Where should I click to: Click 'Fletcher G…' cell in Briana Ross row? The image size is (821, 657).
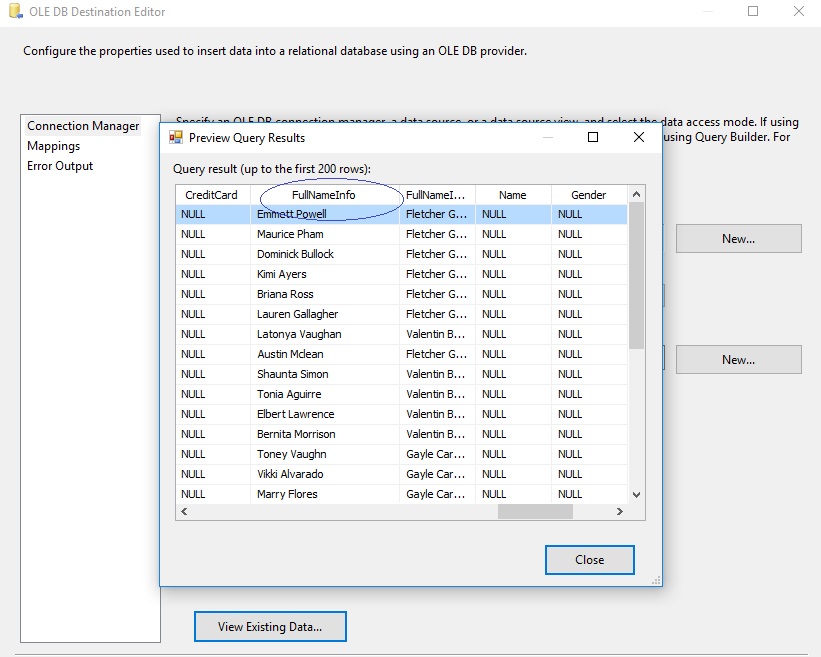[x=437, y=294]
